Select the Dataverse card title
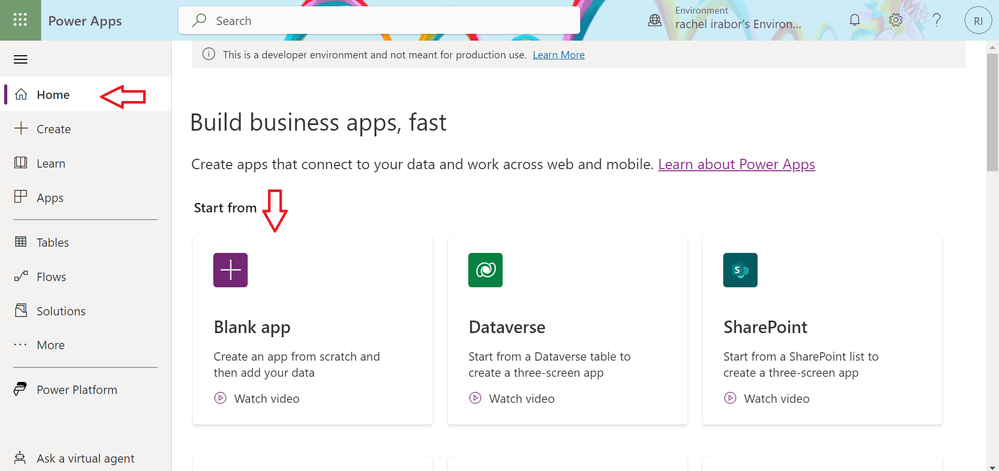The height and width of the screenshot is (471, 999). 507,327
